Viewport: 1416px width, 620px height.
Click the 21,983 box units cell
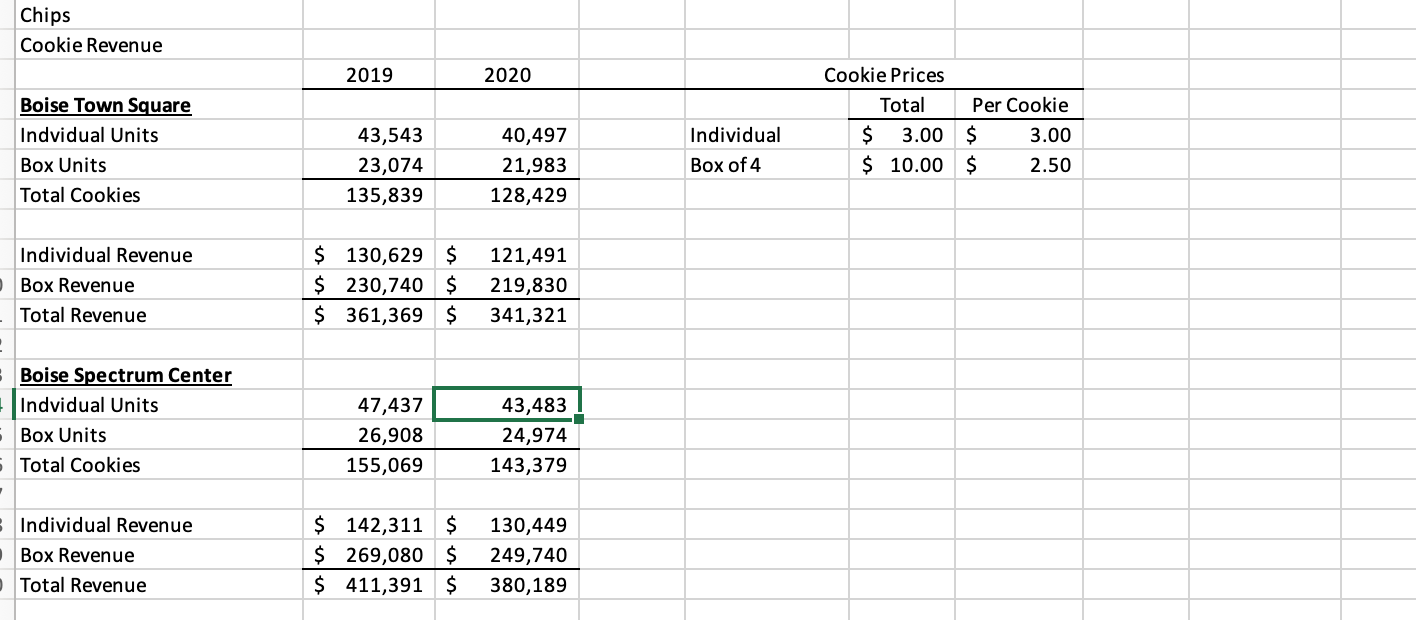tap(507, 165)
